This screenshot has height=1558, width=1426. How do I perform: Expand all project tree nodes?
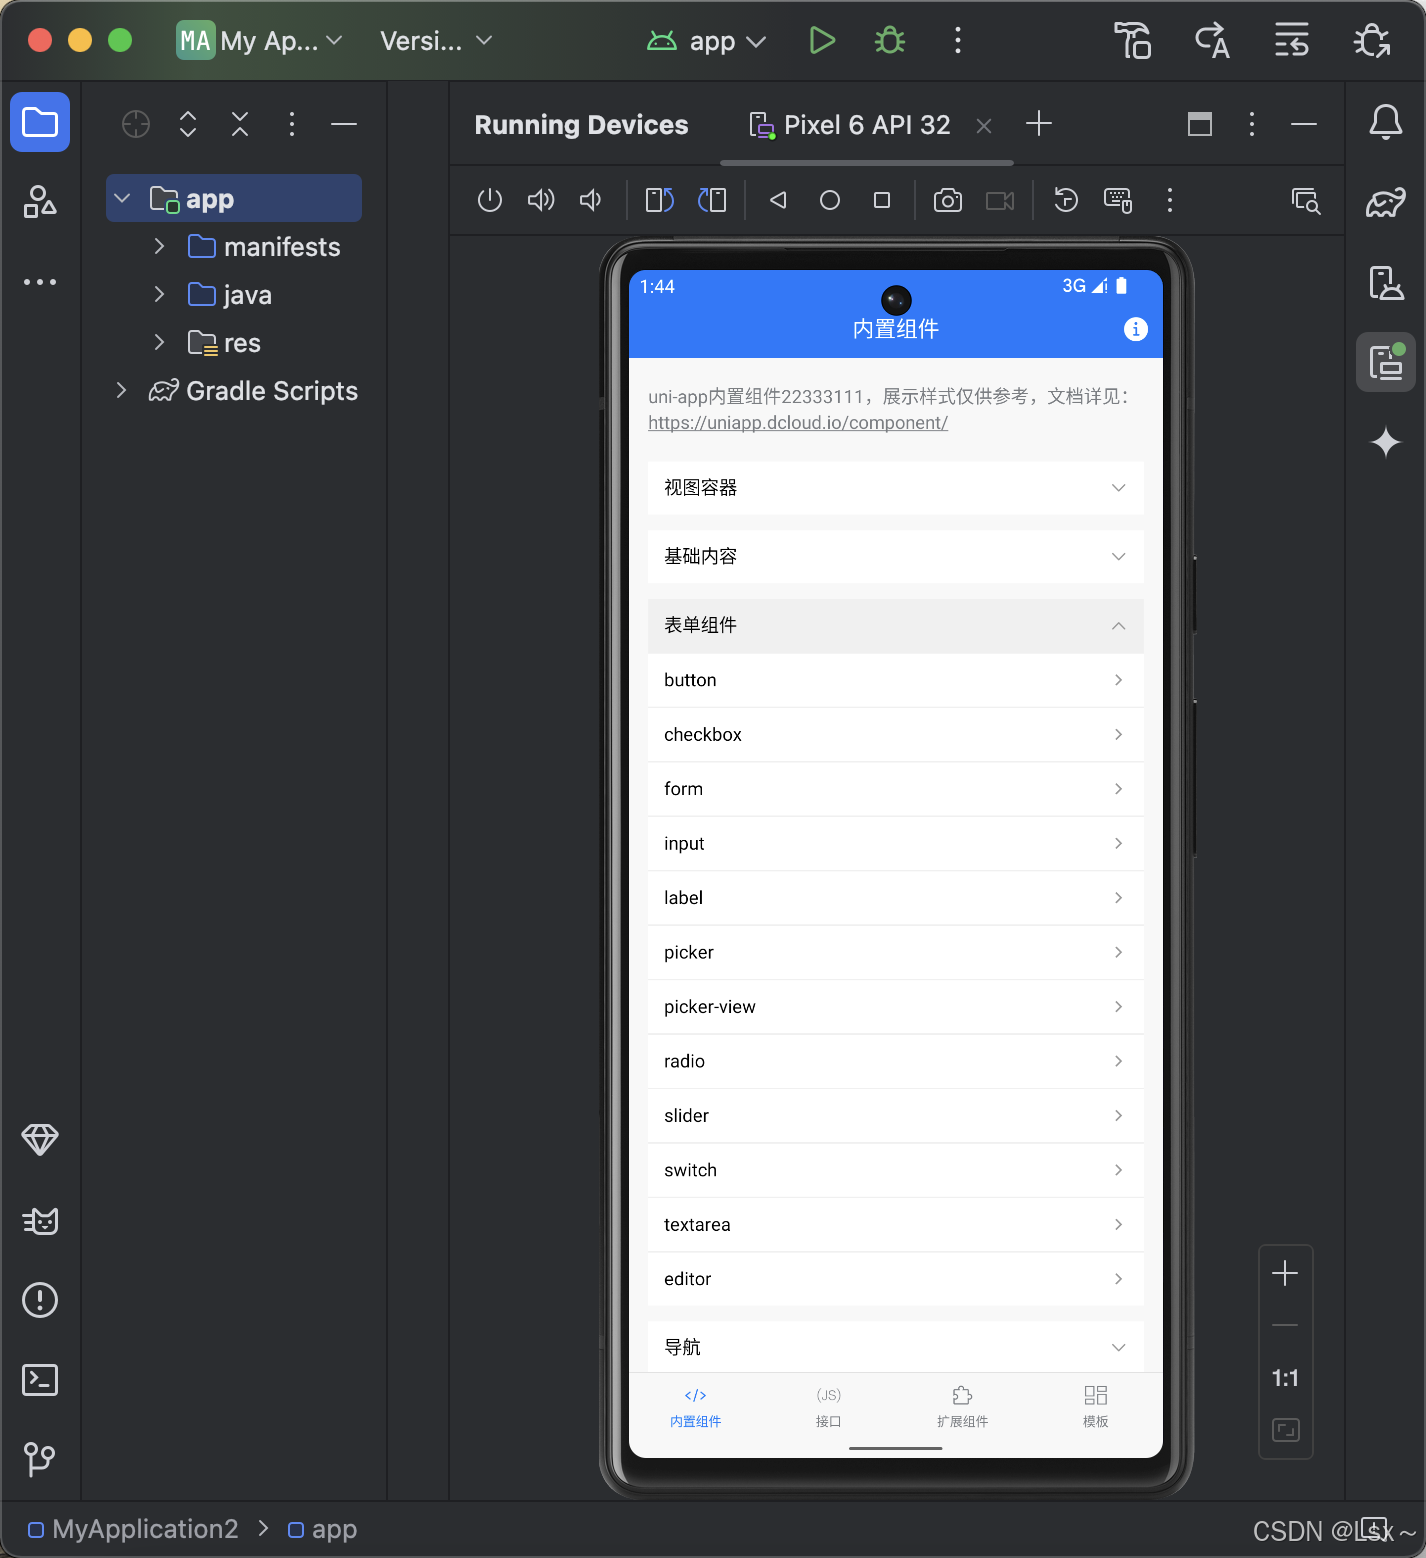(188, 124)
